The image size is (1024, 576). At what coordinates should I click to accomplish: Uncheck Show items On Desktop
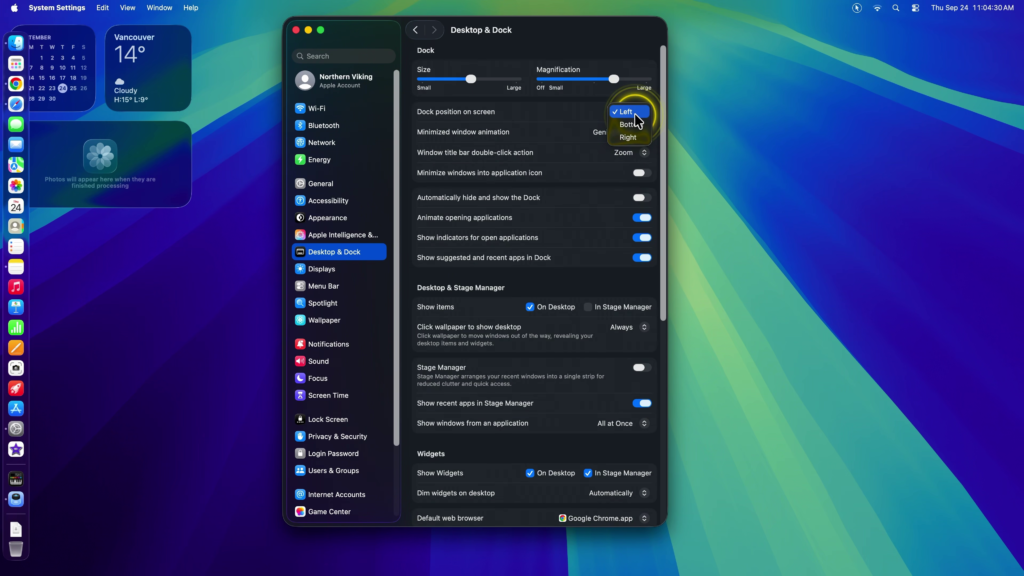point(530,307)
